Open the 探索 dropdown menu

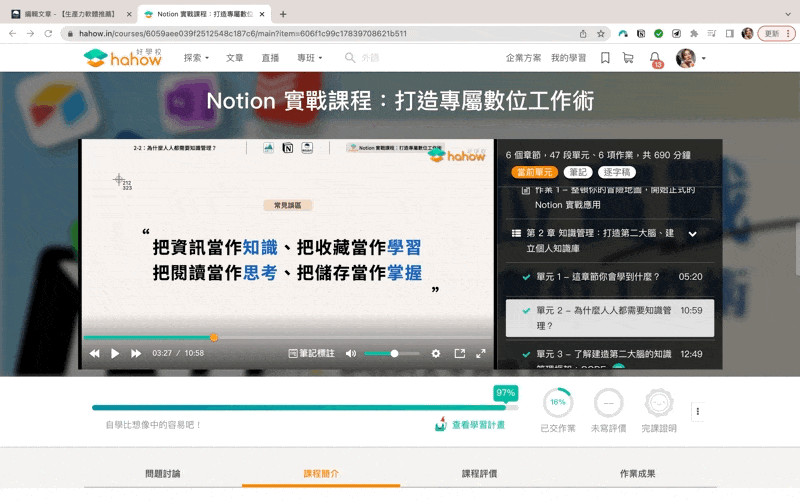(196, 58)
